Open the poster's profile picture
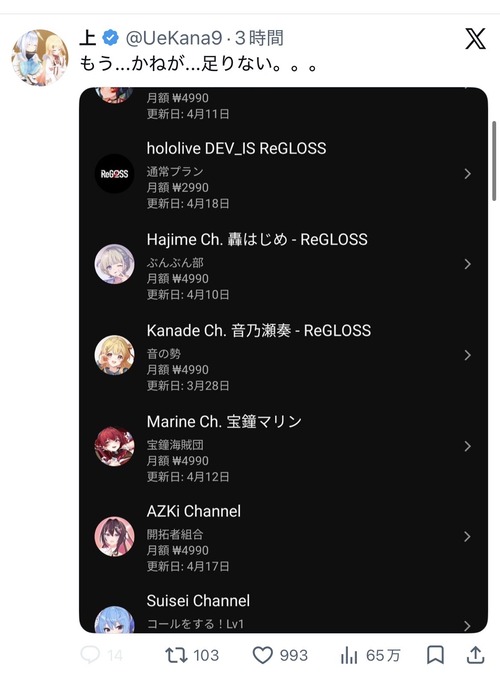 40,57
